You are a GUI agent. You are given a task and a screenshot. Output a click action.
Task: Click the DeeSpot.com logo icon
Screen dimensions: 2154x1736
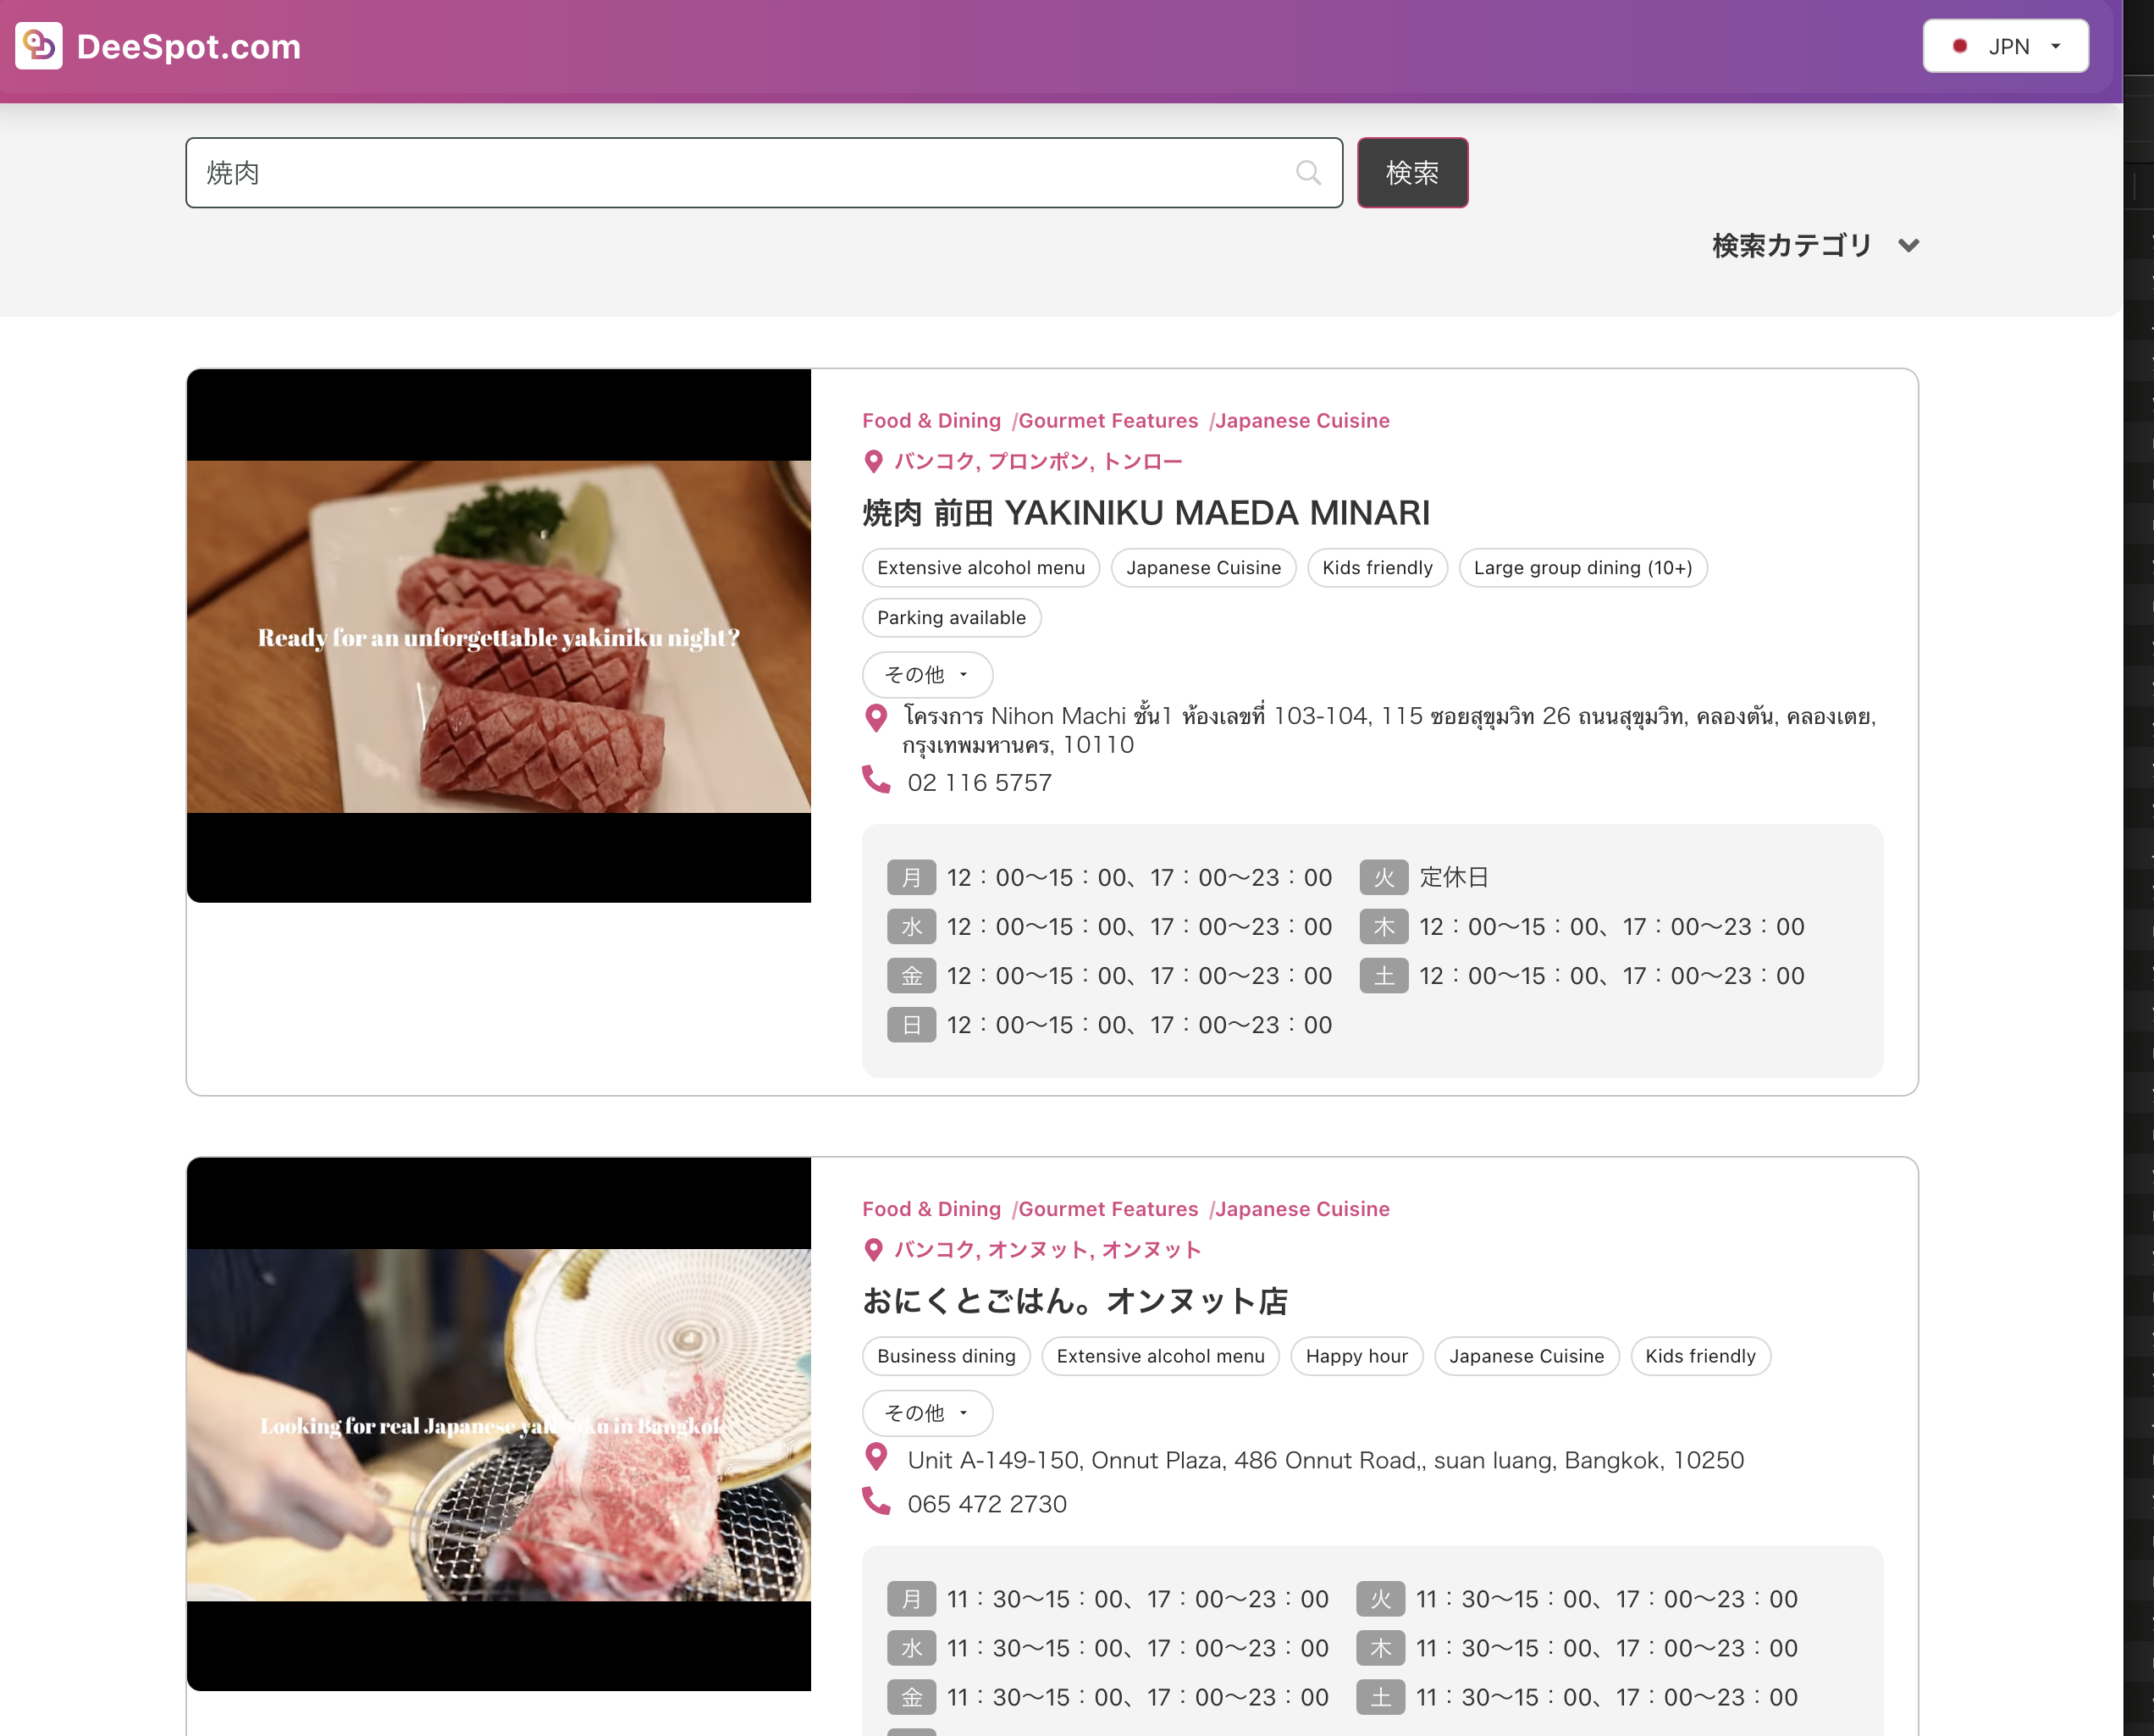[39, 46]
